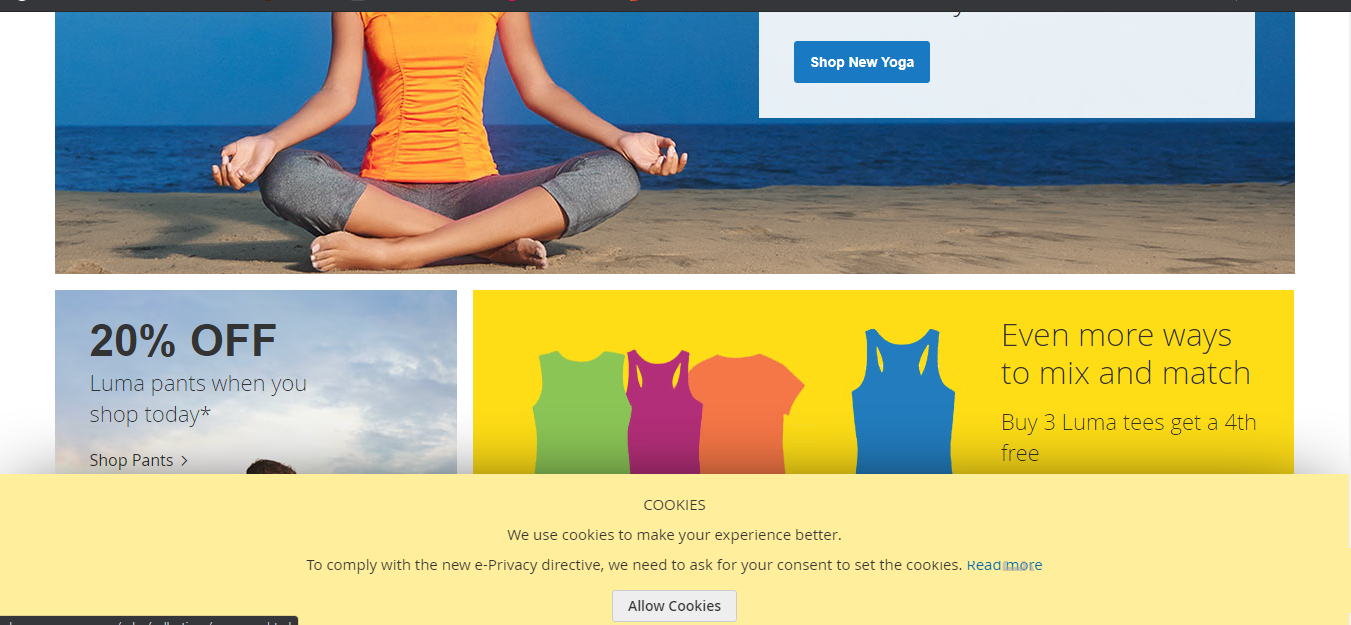Click the browser status bar URL preview

pyautogui.click(x=149, y=621)
